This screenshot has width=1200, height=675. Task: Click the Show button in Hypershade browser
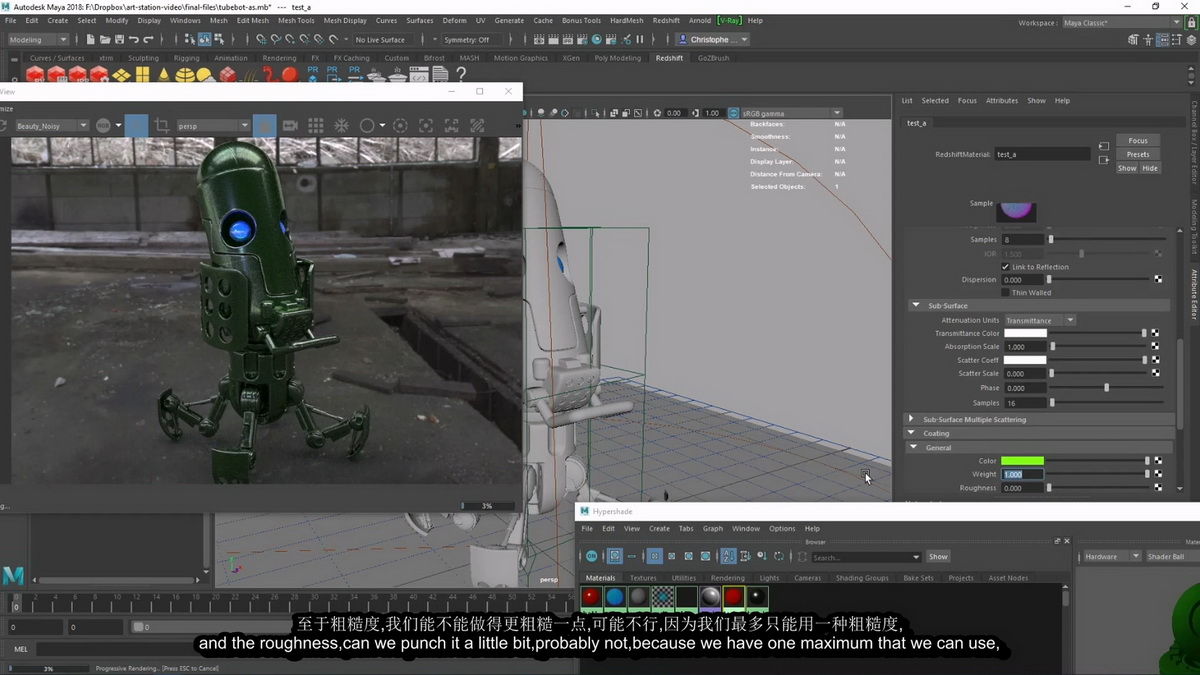tap(938, 556)
